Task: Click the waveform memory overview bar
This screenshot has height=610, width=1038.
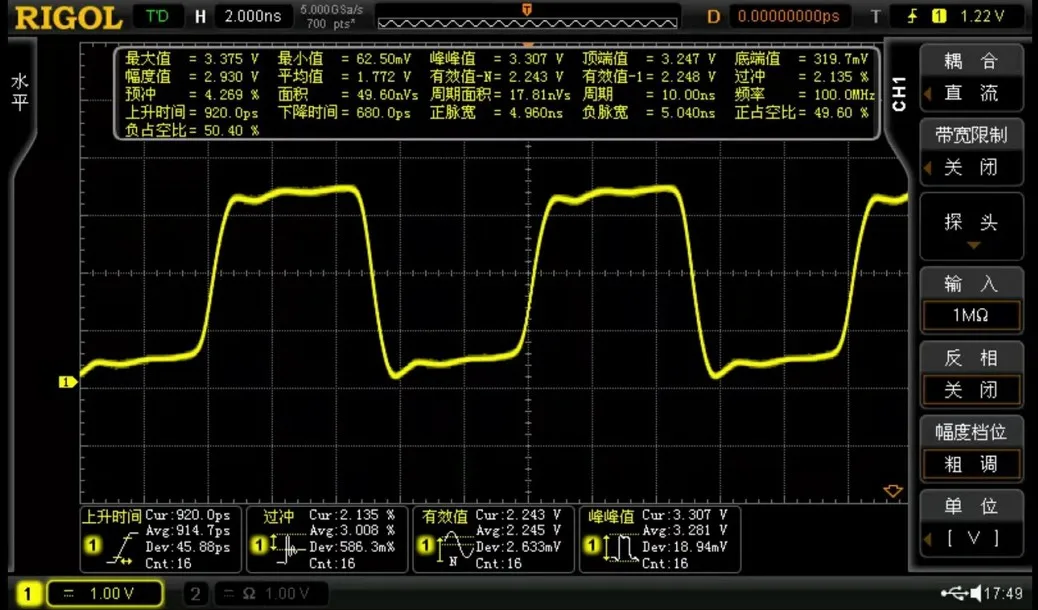Action: pos(527,24)
